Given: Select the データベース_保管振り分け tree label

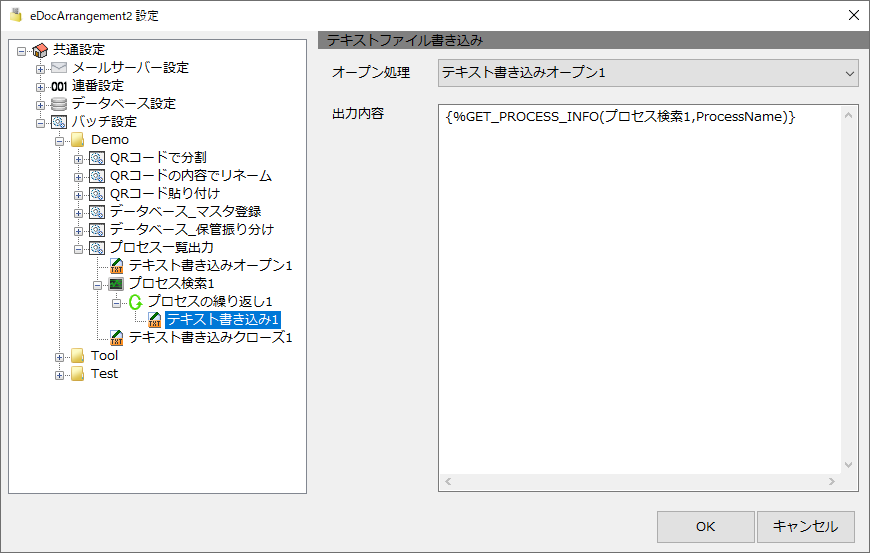Looking at the screenshot, I should pyautogui.click(x=192, y=230).
